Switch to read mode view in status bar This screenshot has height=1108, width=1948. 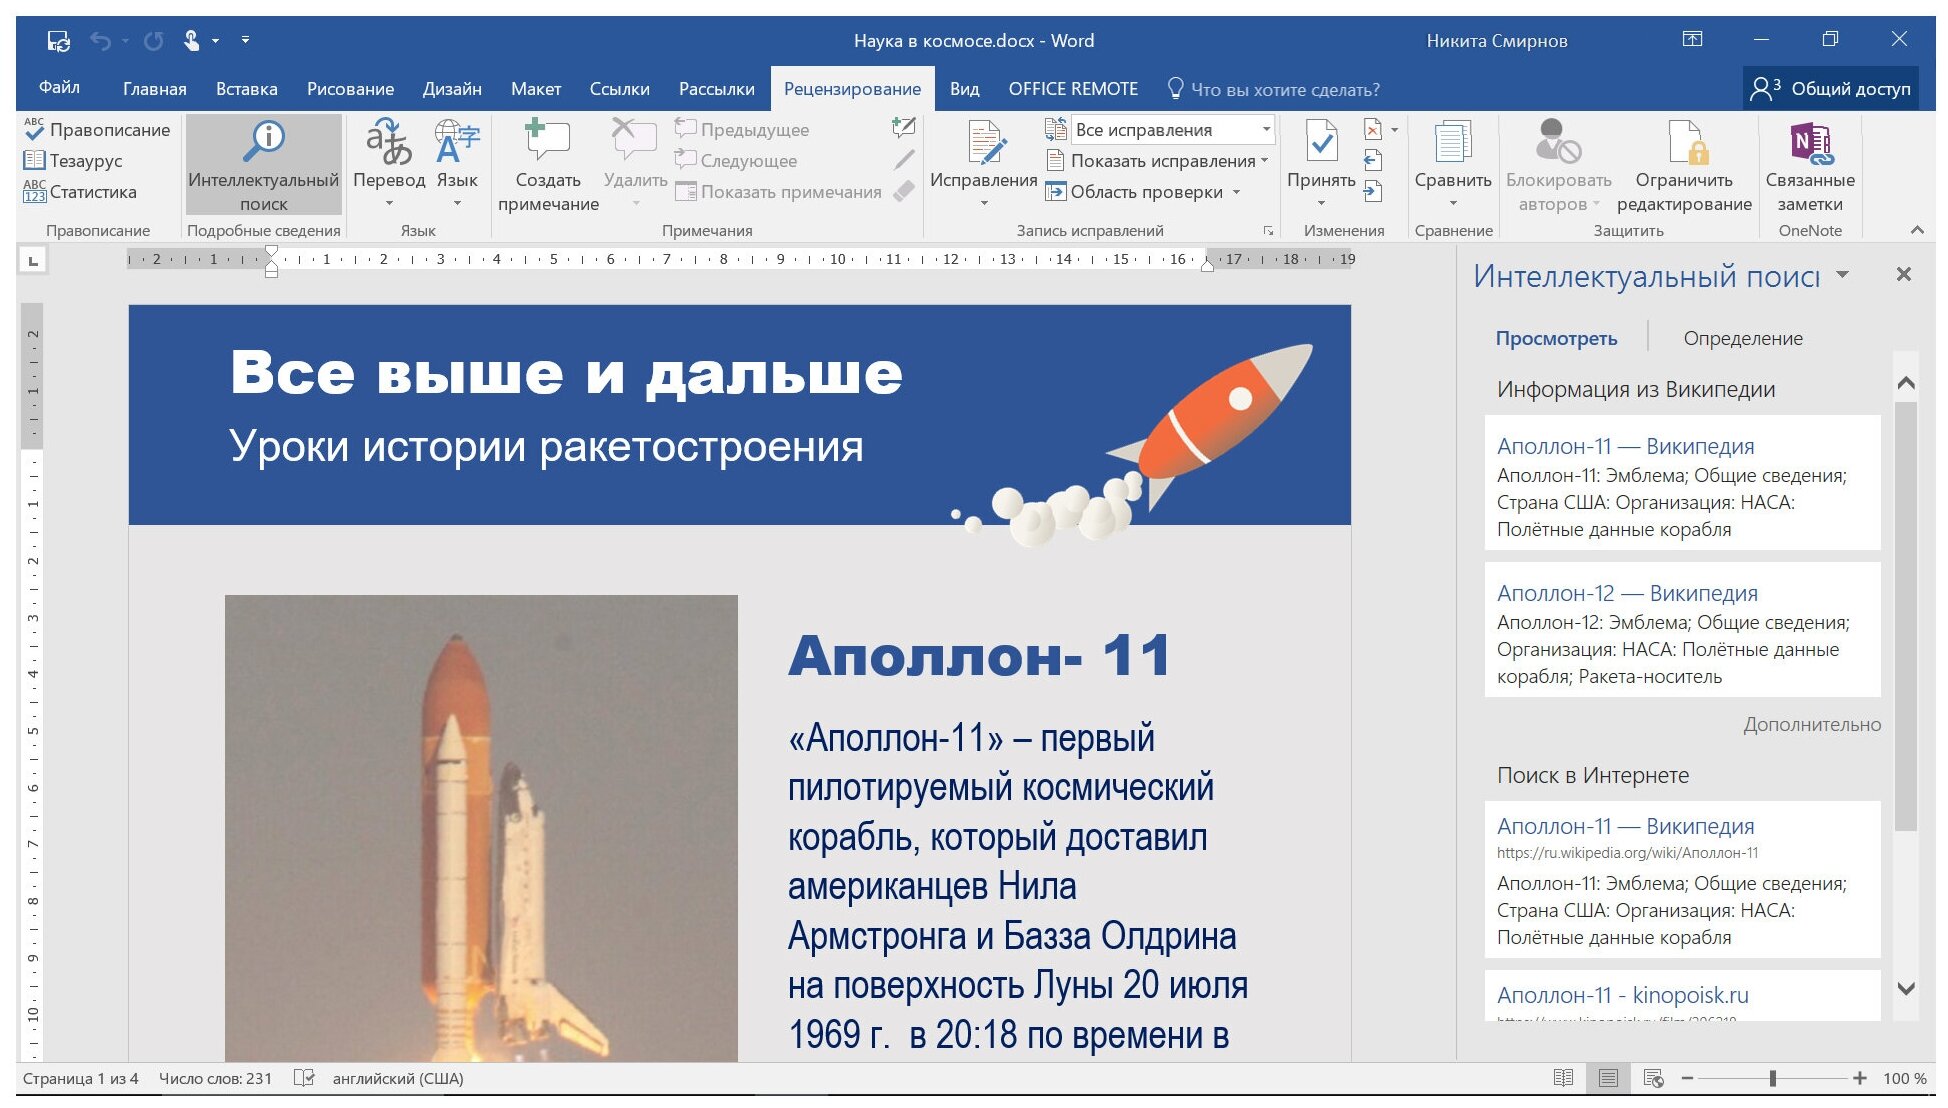pyautogui.click(x=1563, y=1078)
